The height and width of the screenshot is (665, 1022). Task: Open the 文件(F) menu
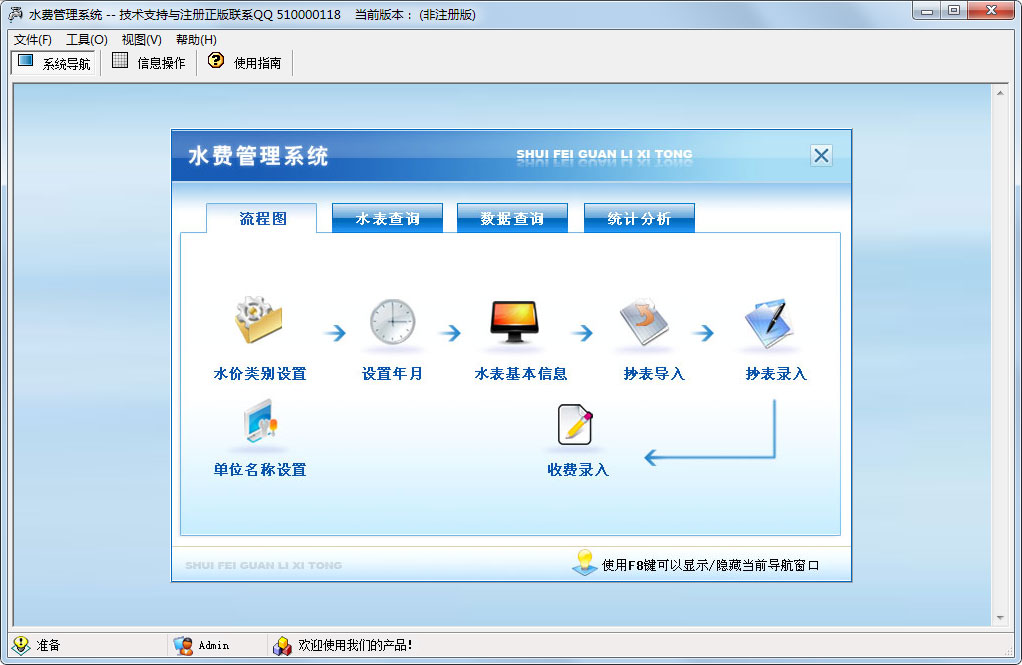click(x=33, y=40)
